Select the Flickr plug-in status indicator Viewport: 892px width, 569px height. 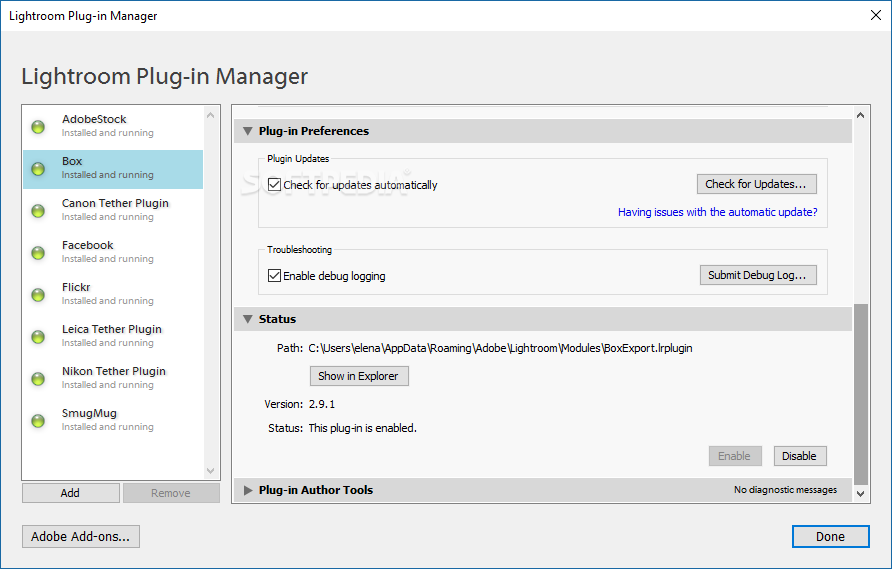click(38, 295)
